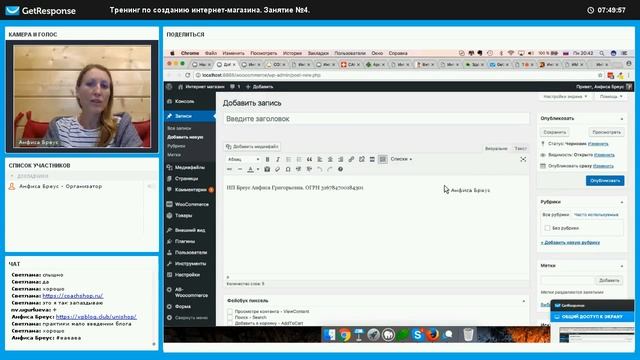Viewport: 640px width, 360px height.
Task: Click Paste as text icon
Action: pos(267,169)
